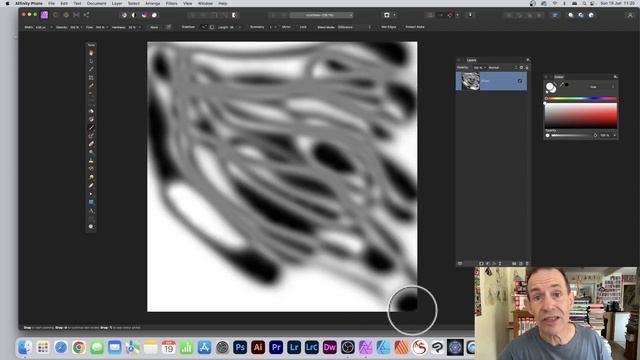Select the layer thumbnail in Layers panel
640x360 pixels.
[471, 81]
